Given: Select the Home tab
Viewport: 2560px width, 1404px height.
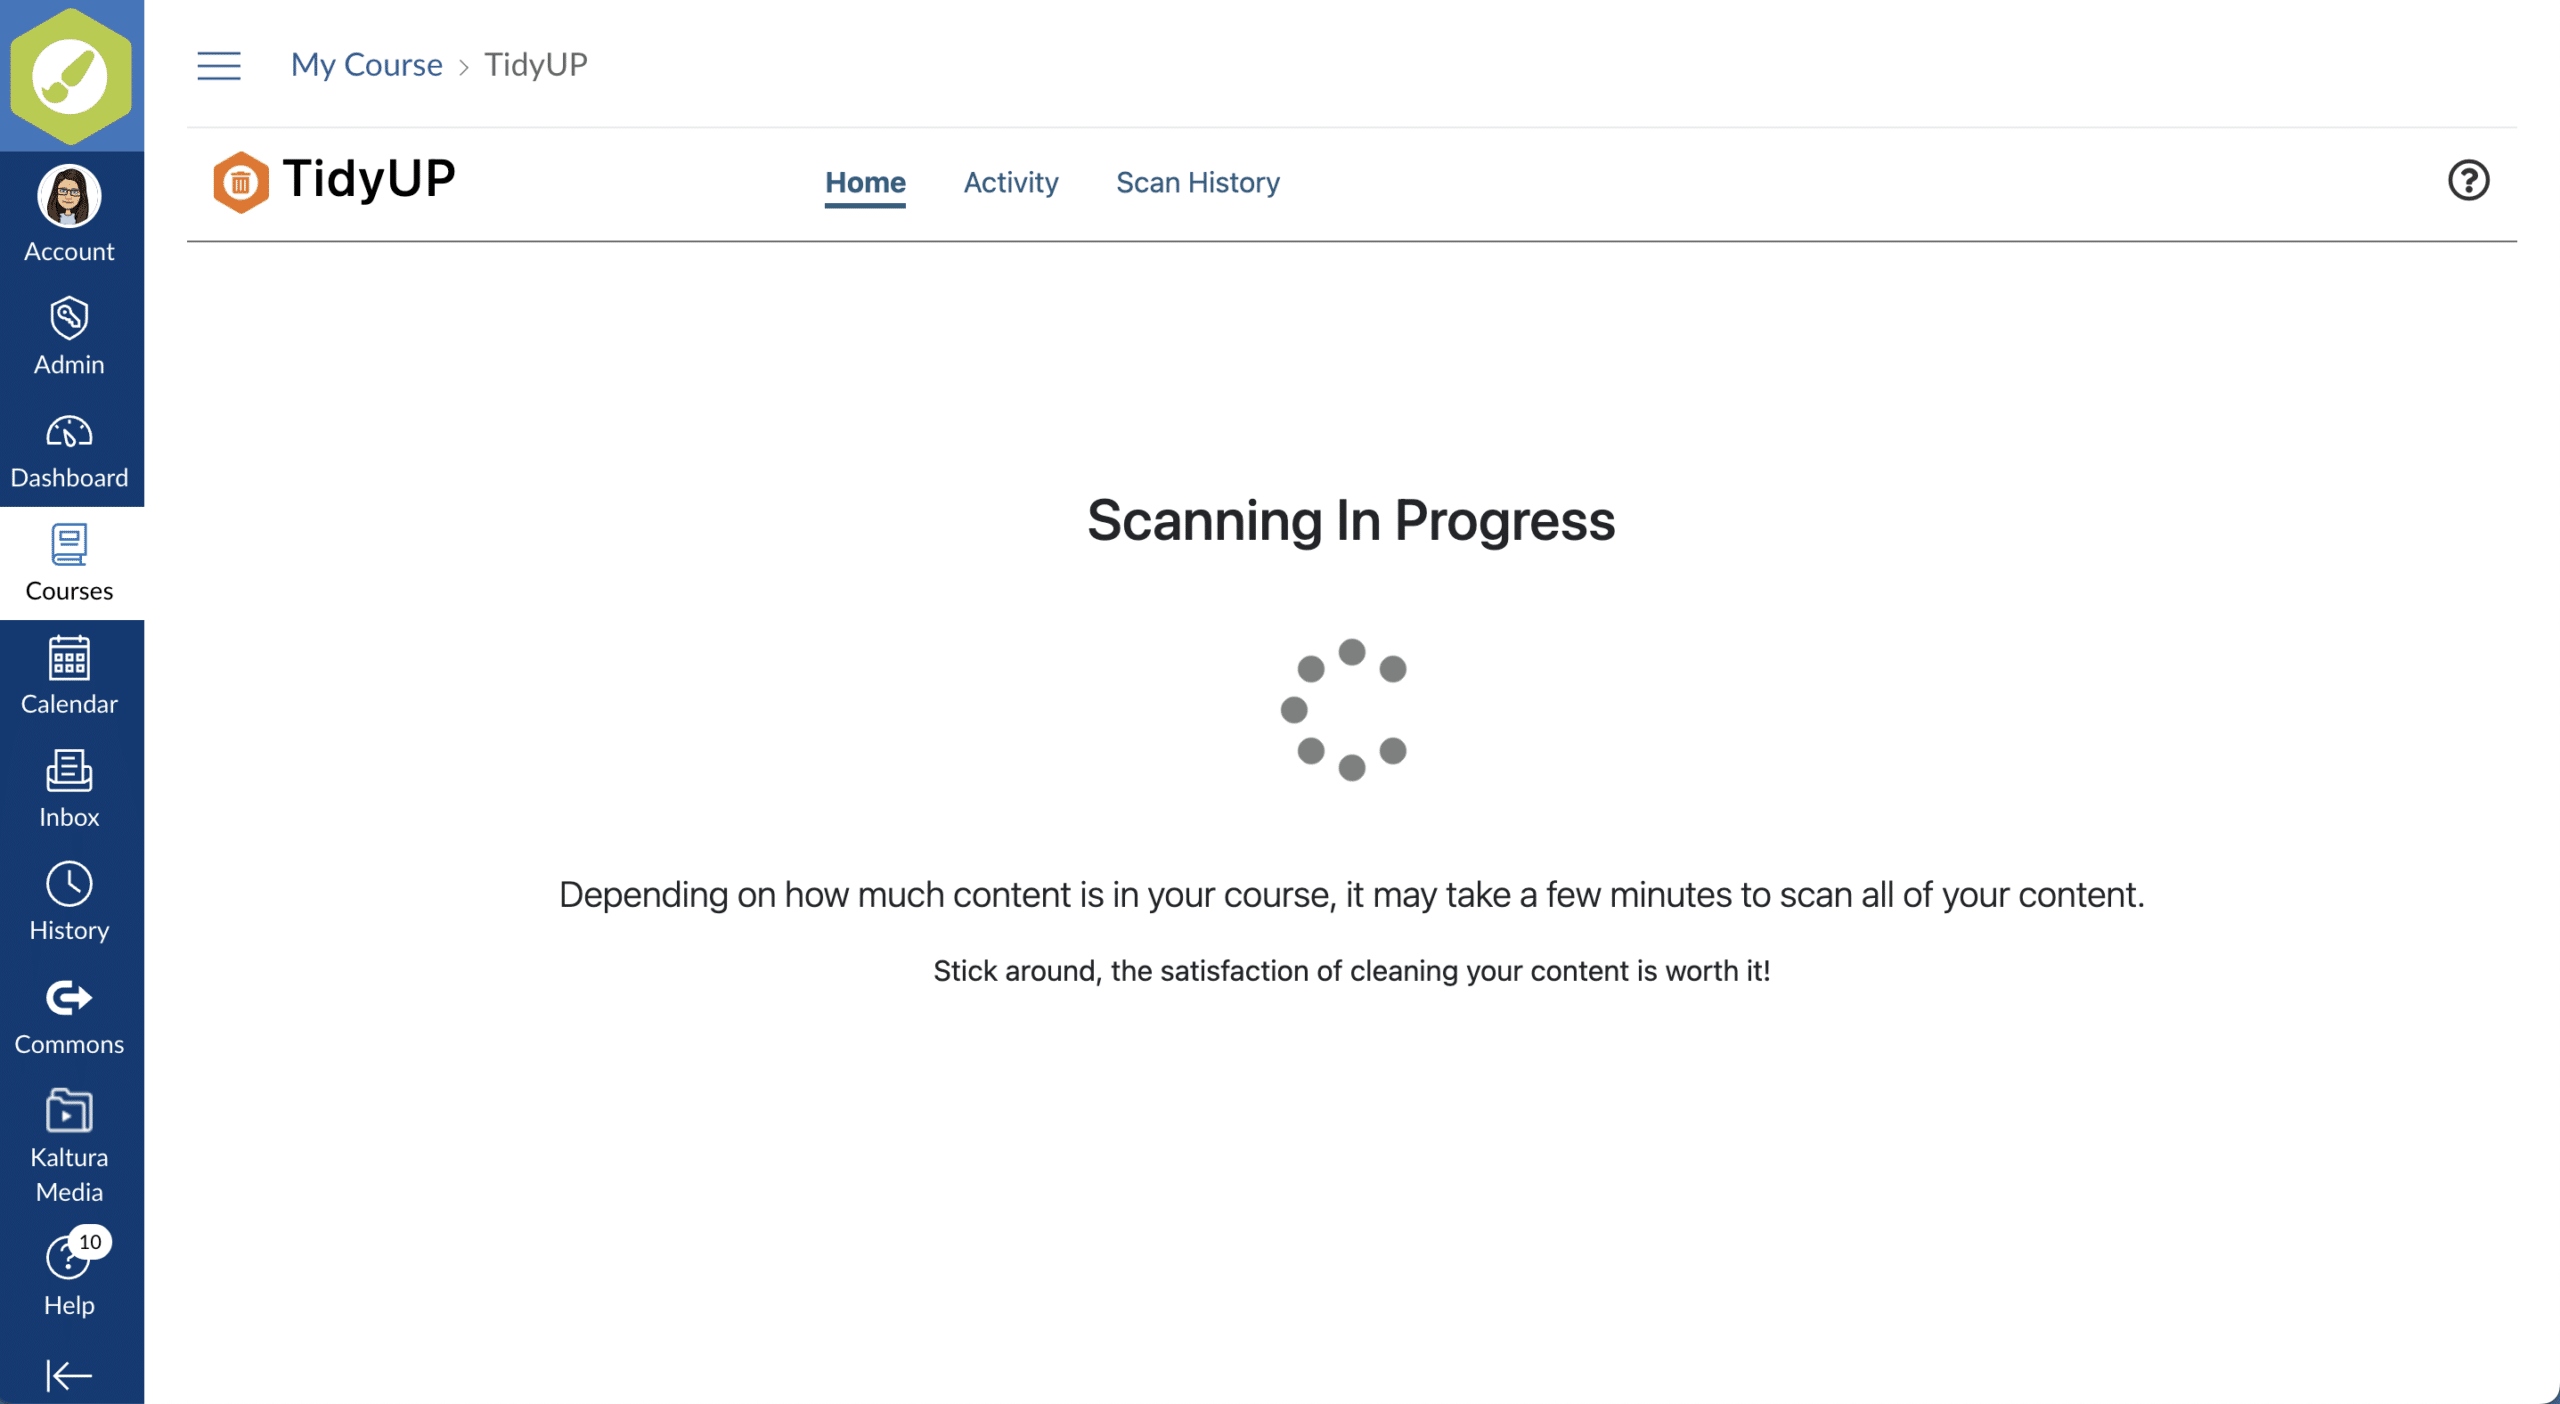Looking at the screenshot, I should pos(865,182).
